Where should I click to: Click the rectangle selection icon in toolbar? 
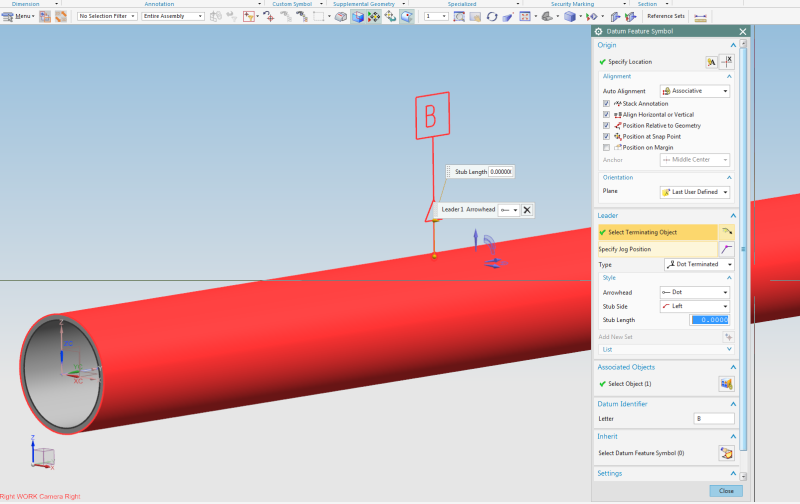click(319, 16)
